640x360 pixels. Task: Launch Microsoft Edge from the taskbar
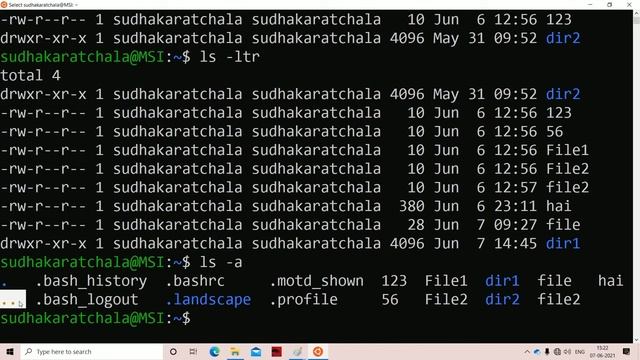coord(214,351)
